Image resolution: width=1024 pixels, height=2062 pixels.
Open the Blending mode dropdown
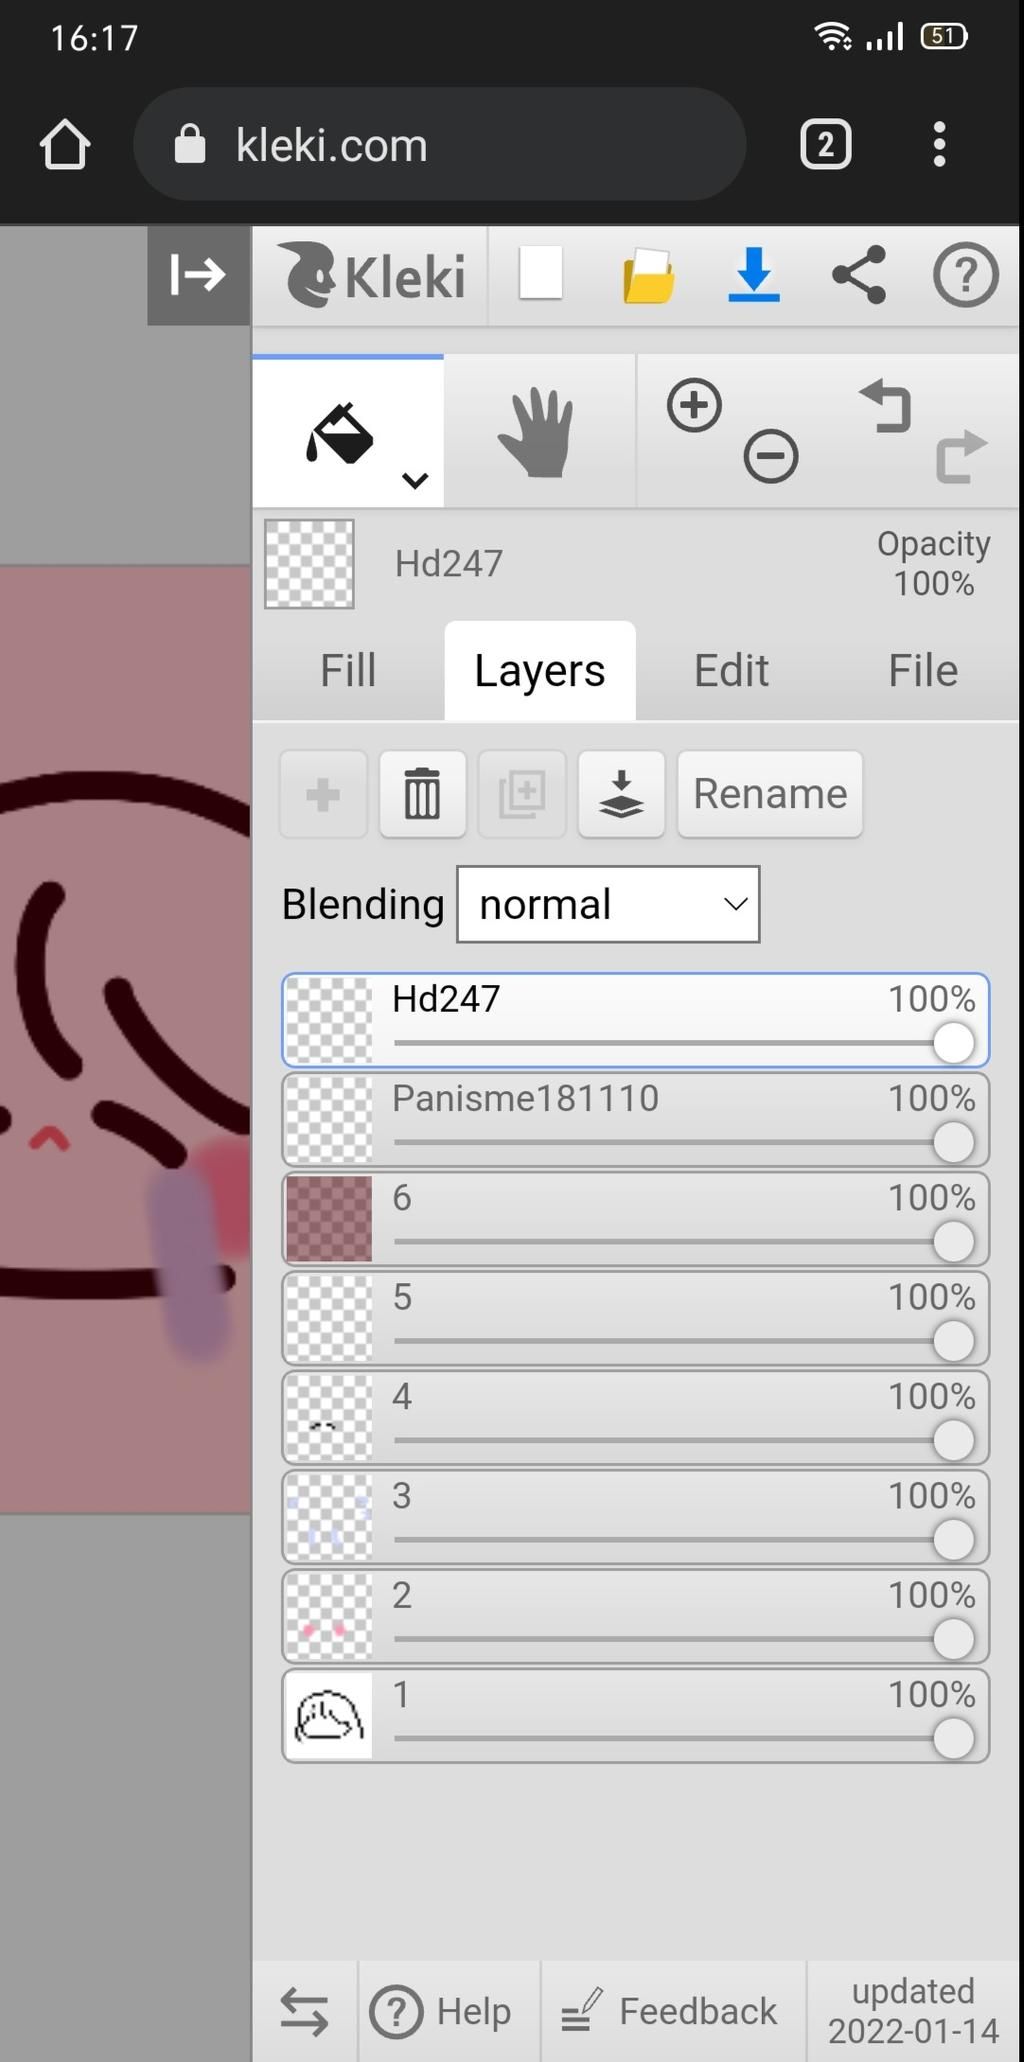click(608, 904)
